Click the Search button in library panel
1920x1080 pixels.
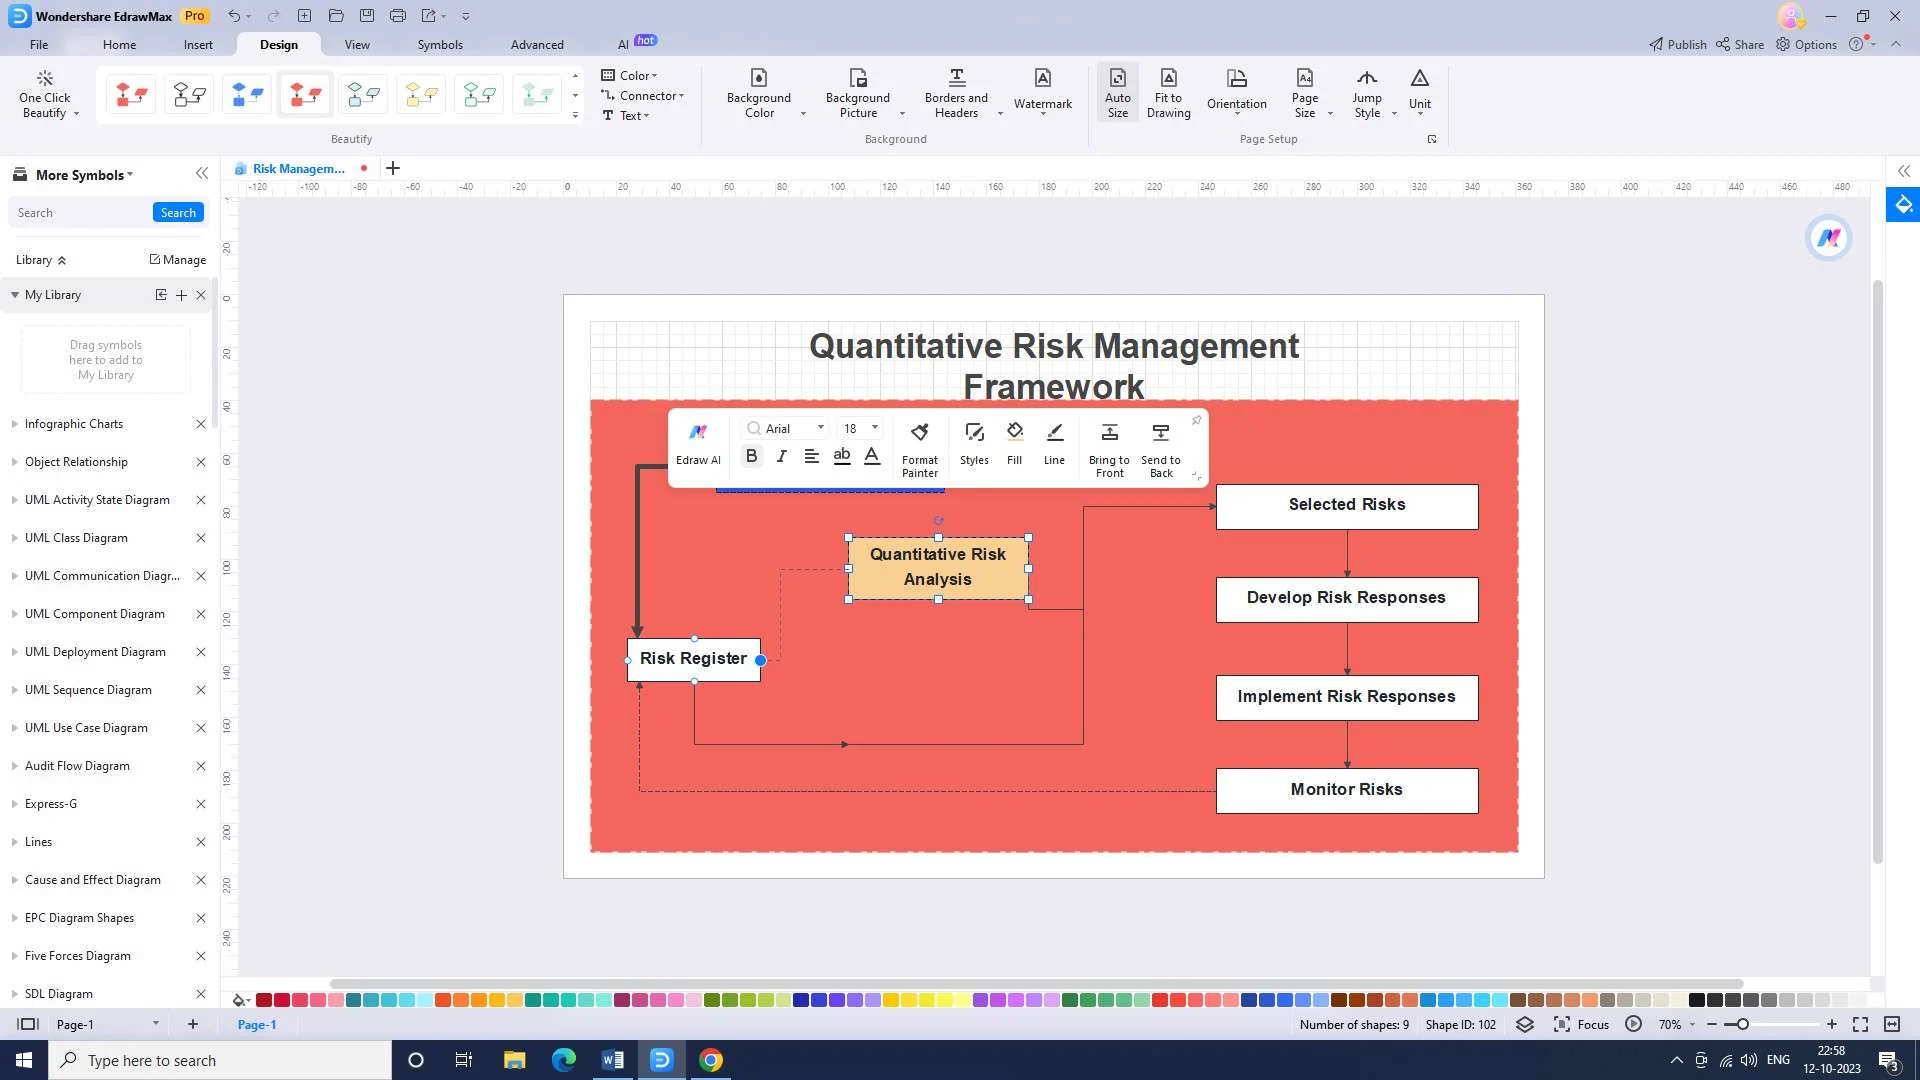coord(178,212)
